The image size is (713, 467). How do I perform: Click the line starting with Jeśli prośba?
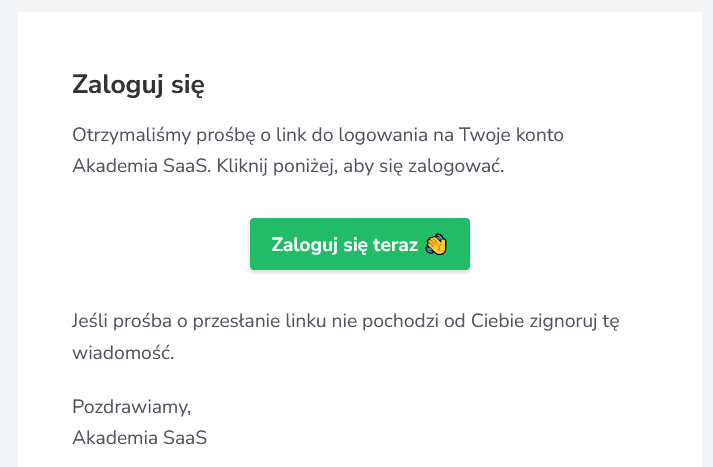coord(348,322)
